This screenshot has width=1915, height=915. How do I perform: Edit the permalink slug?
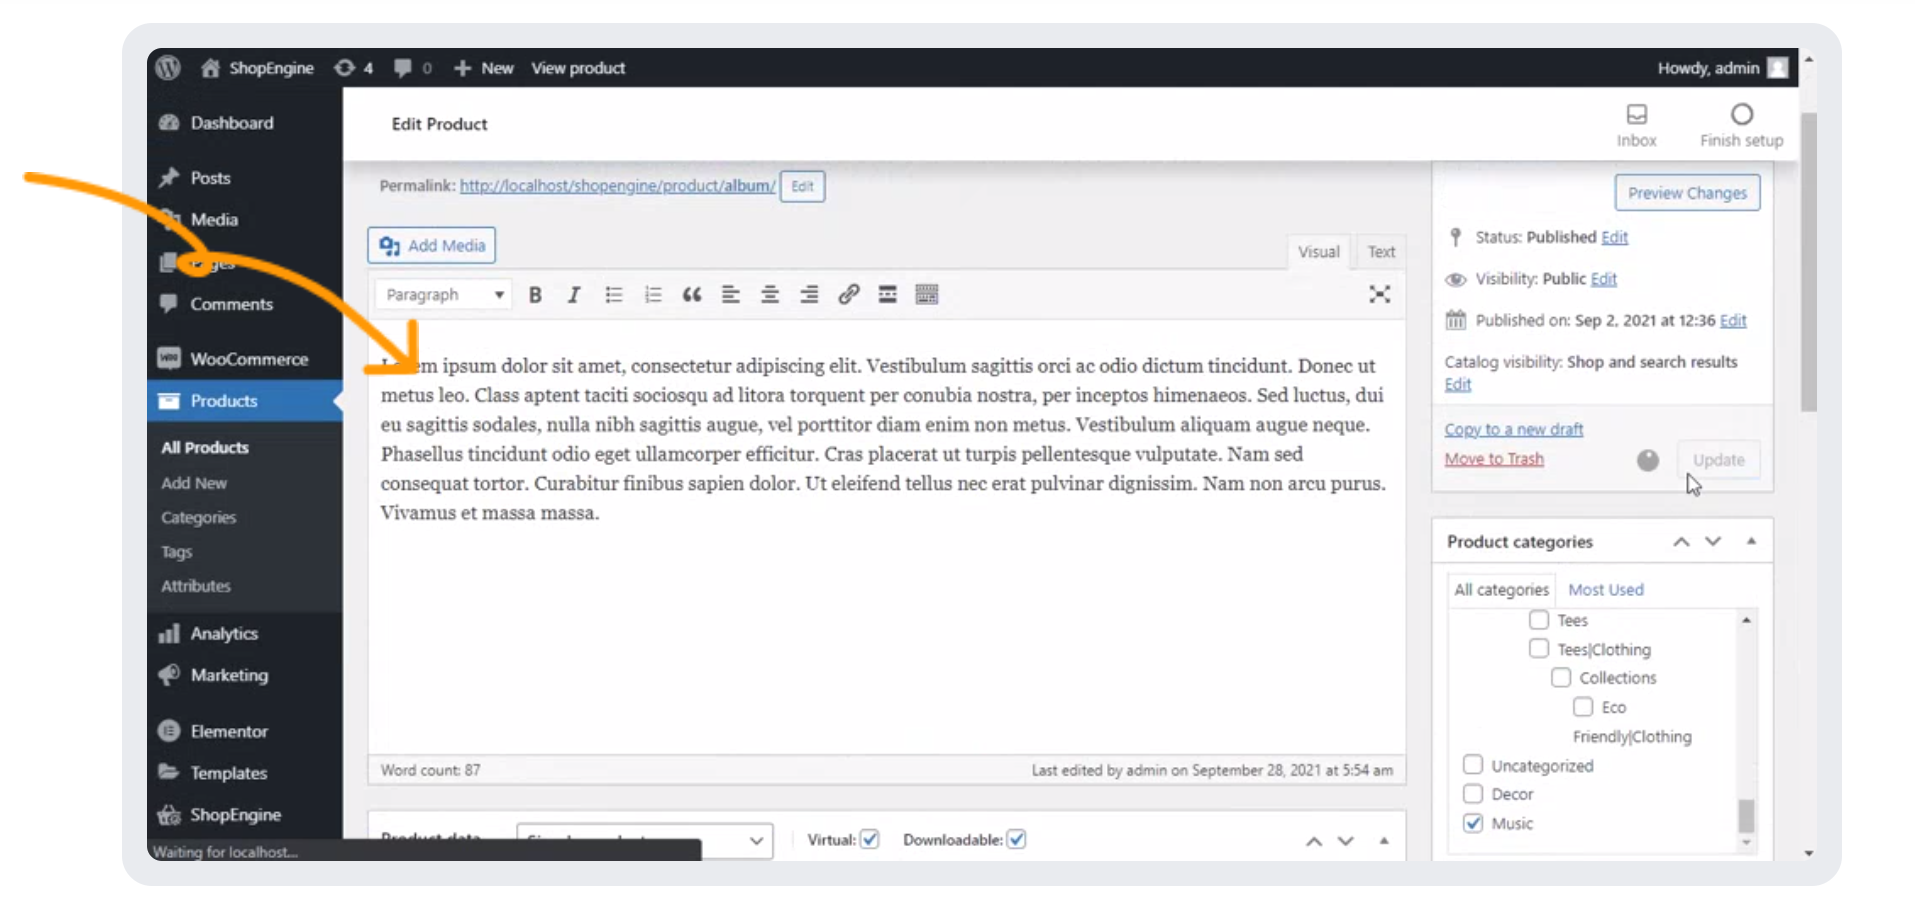(802, 187)
